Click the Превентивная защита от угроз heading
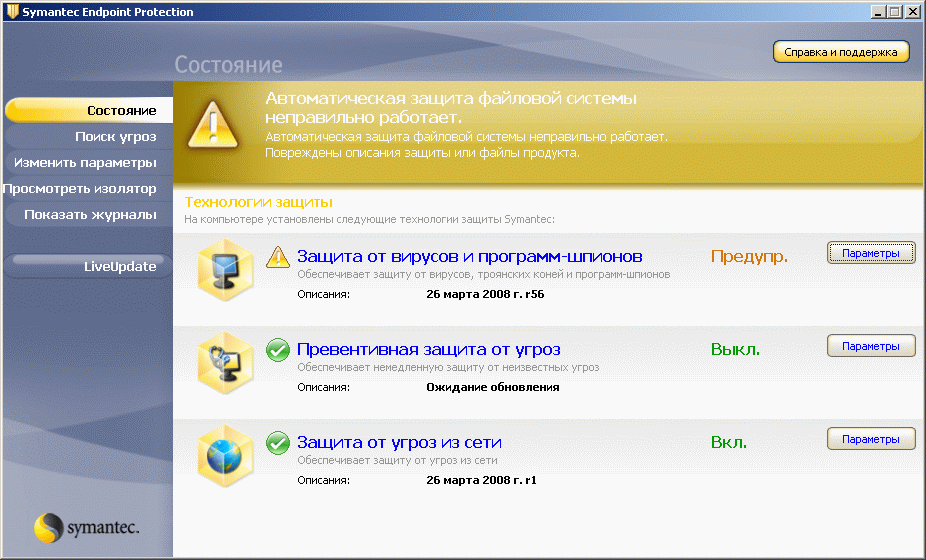Viewport: 926px width, 560px height. point(429,349)
